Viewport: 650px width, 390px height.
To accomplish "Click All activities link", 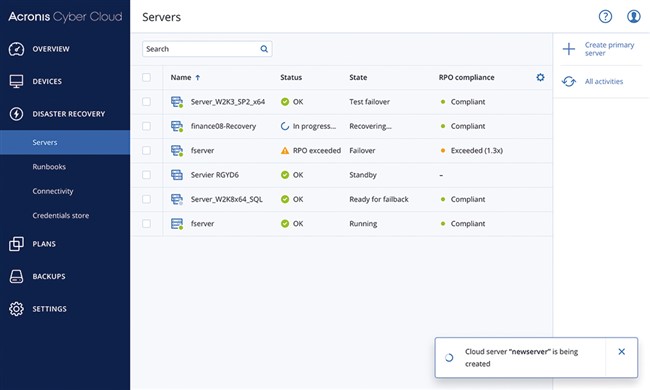I will [604, 81].
